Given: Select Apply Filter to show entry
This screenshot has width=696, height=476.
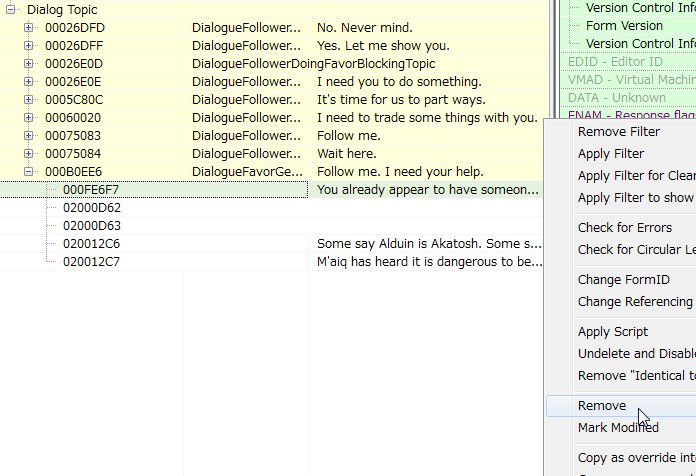Looking at the screenshot, I should 637,198.
